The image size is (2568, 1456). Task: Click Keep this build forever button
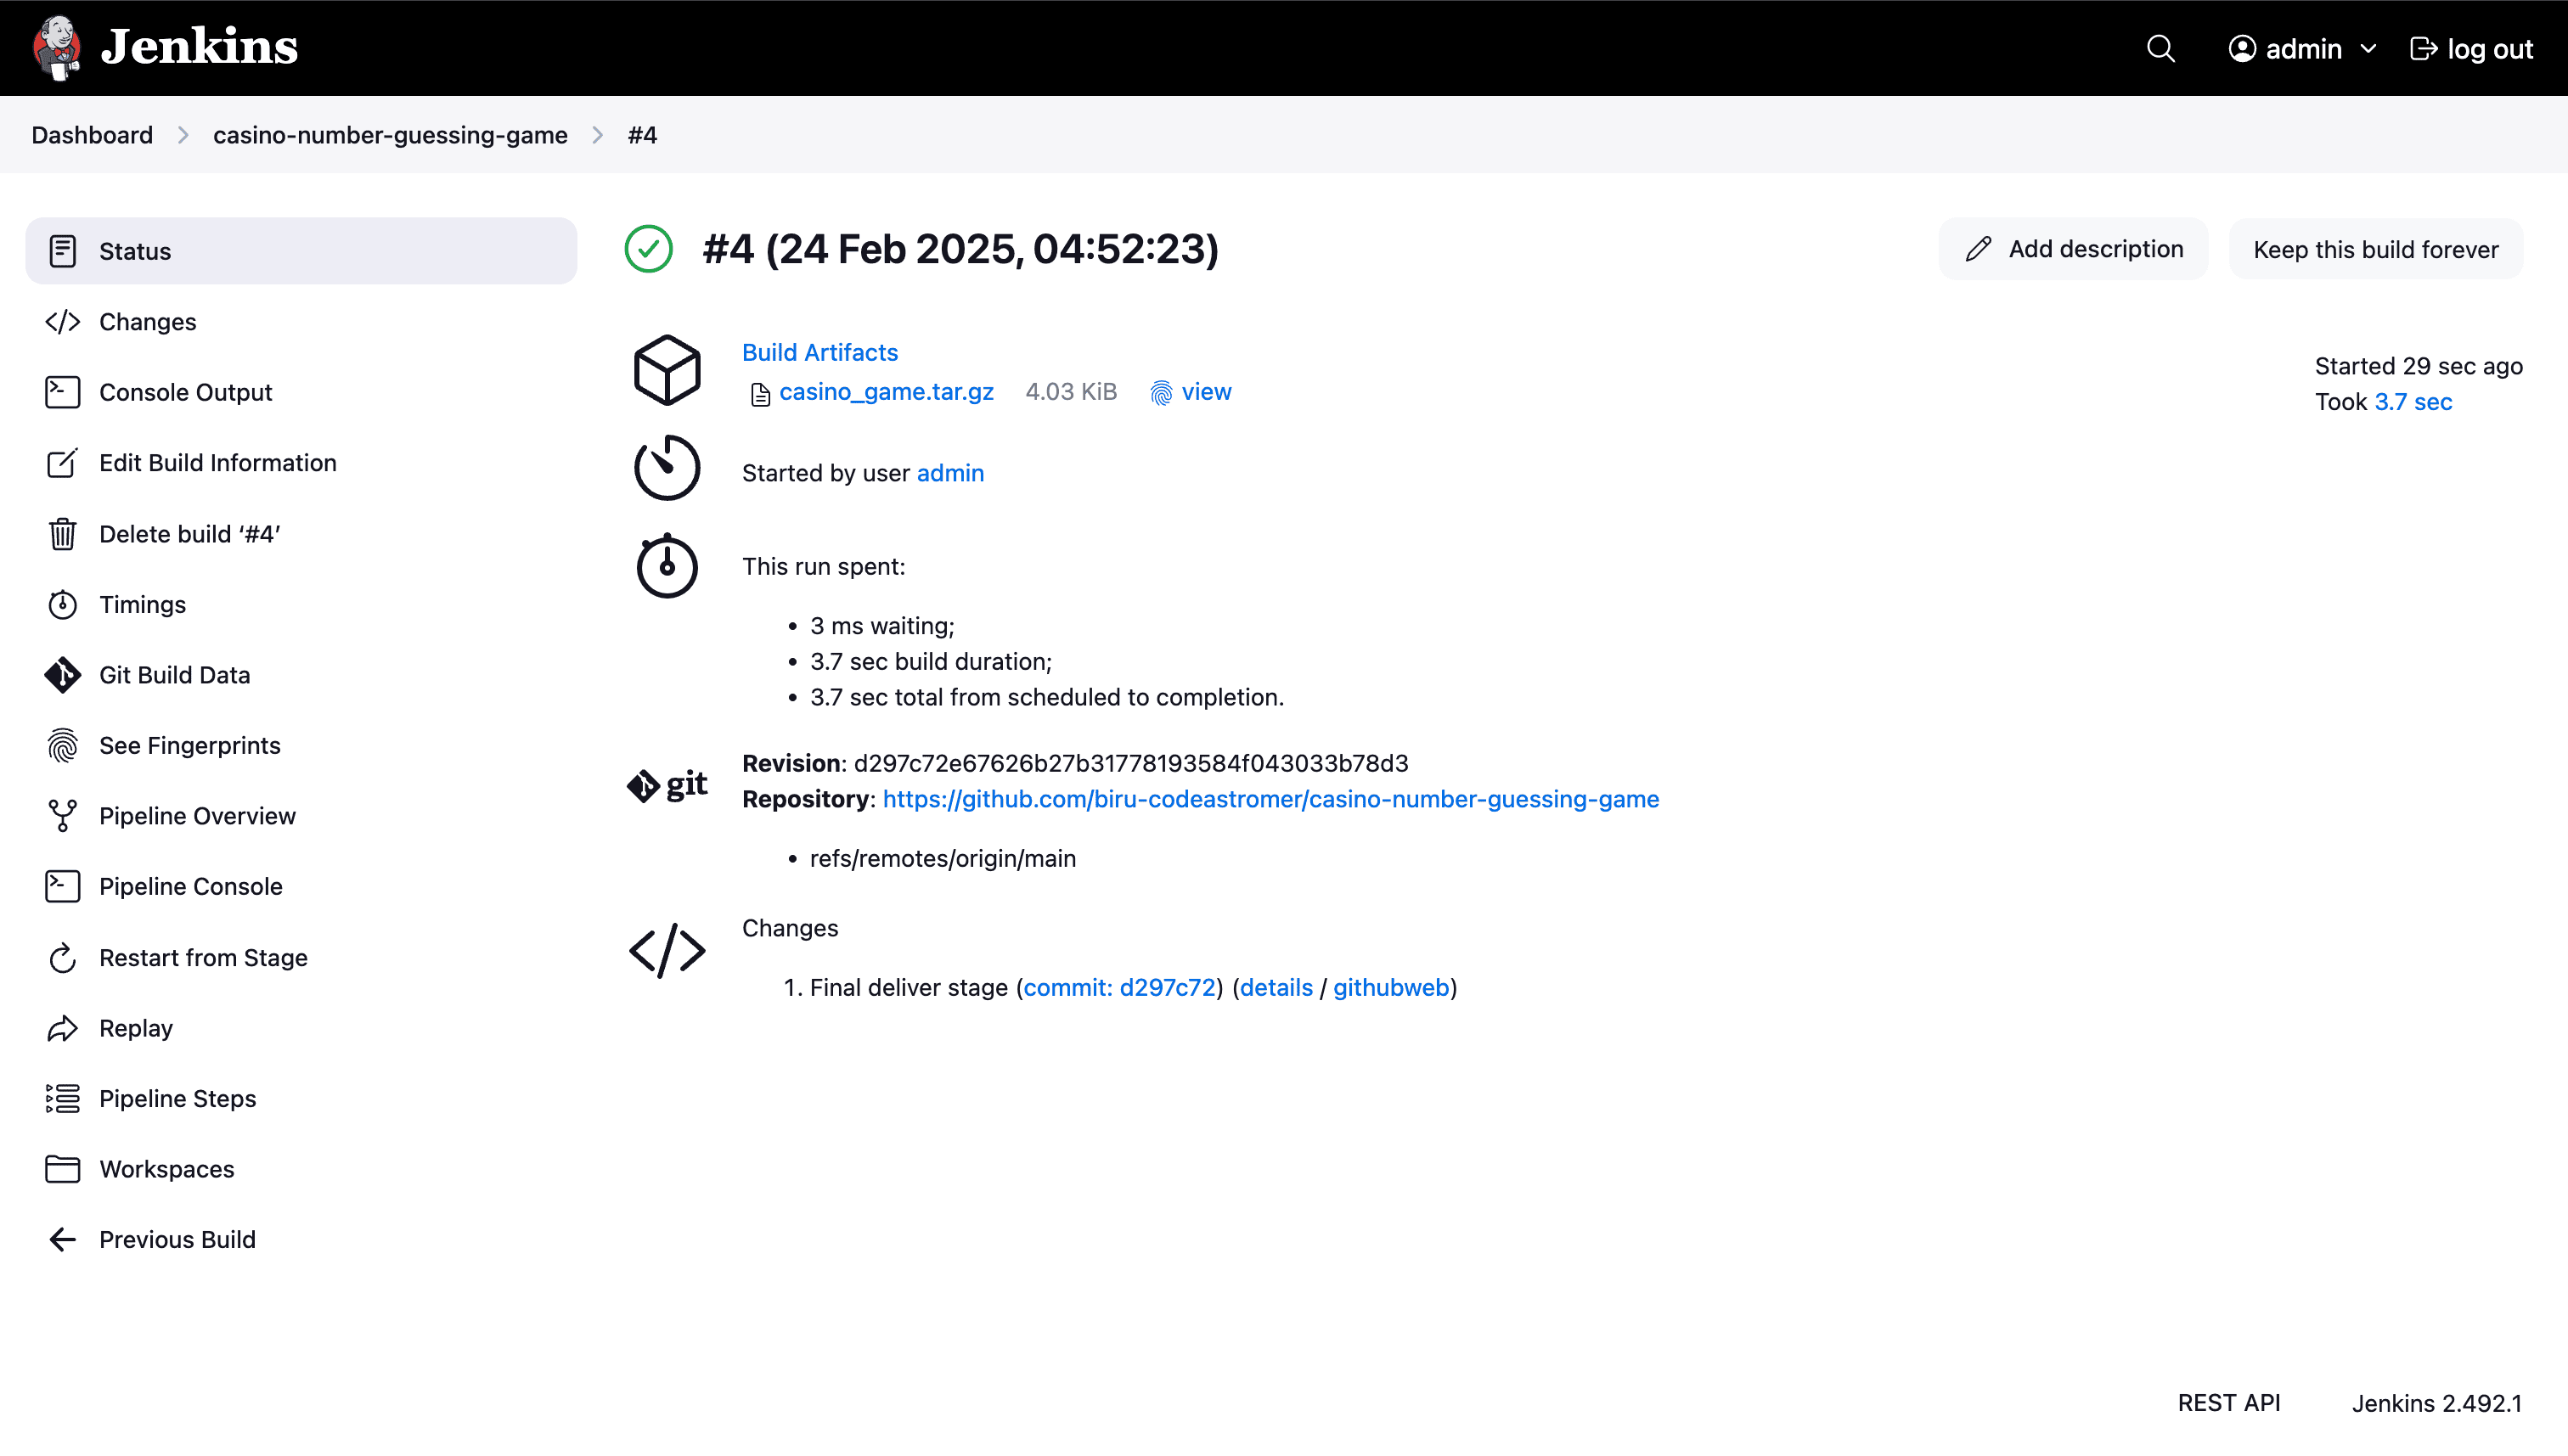tap(2375, 249)
